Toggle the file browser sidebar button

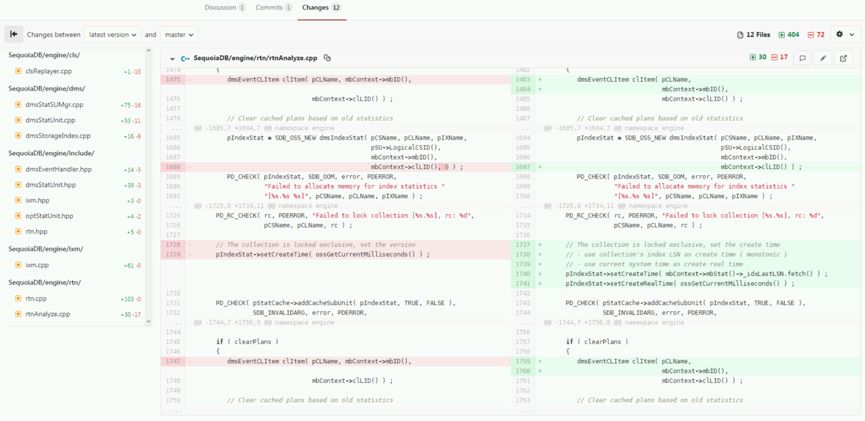coord(14,34)
